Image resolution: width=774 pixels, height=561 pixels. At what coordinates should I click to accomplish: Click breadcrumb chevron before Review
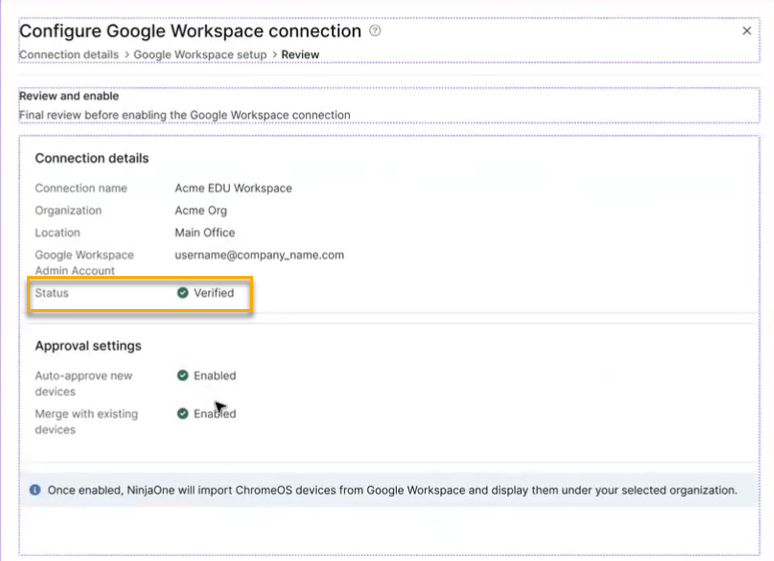[274, 54]
